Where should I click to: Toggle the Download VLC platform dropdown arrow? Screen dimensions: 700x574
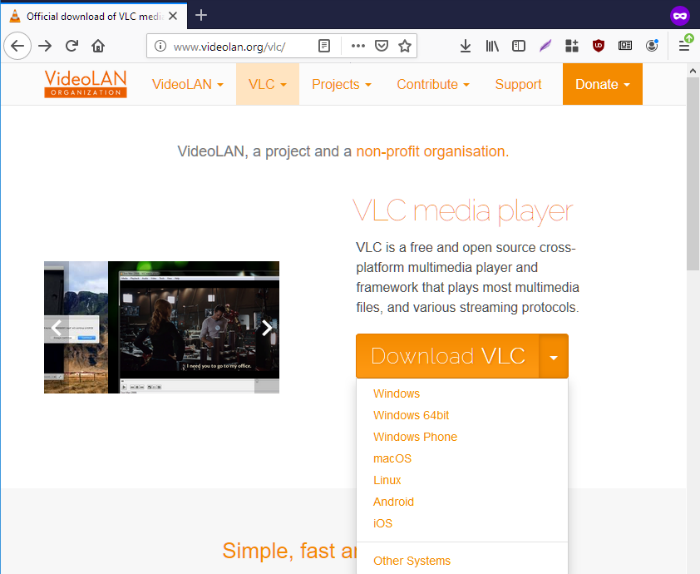(554, 357)
